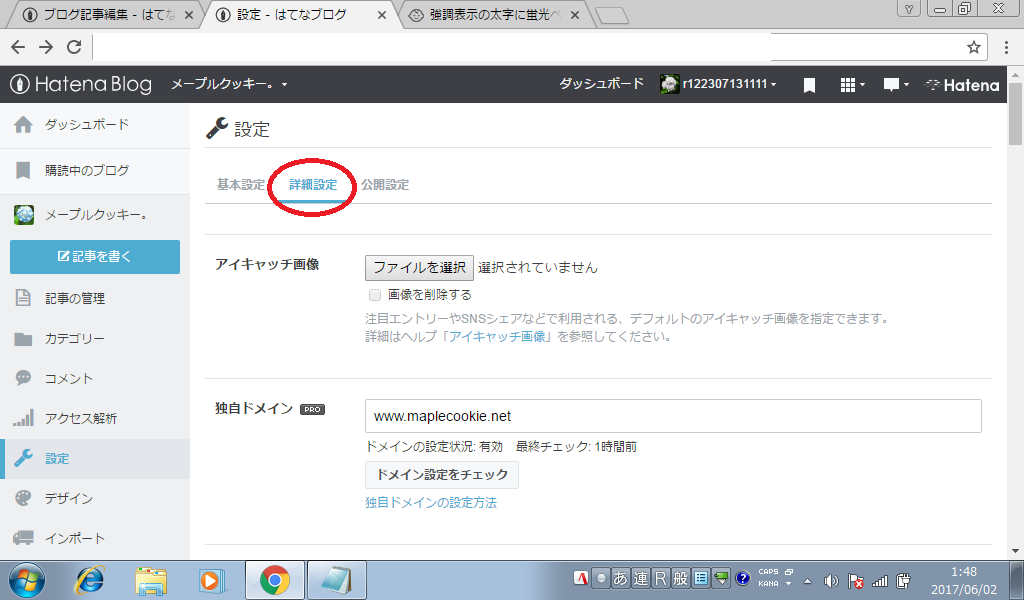
Task: Launch Internet Explorer from the taskbar
Action: tap(89, 580)
